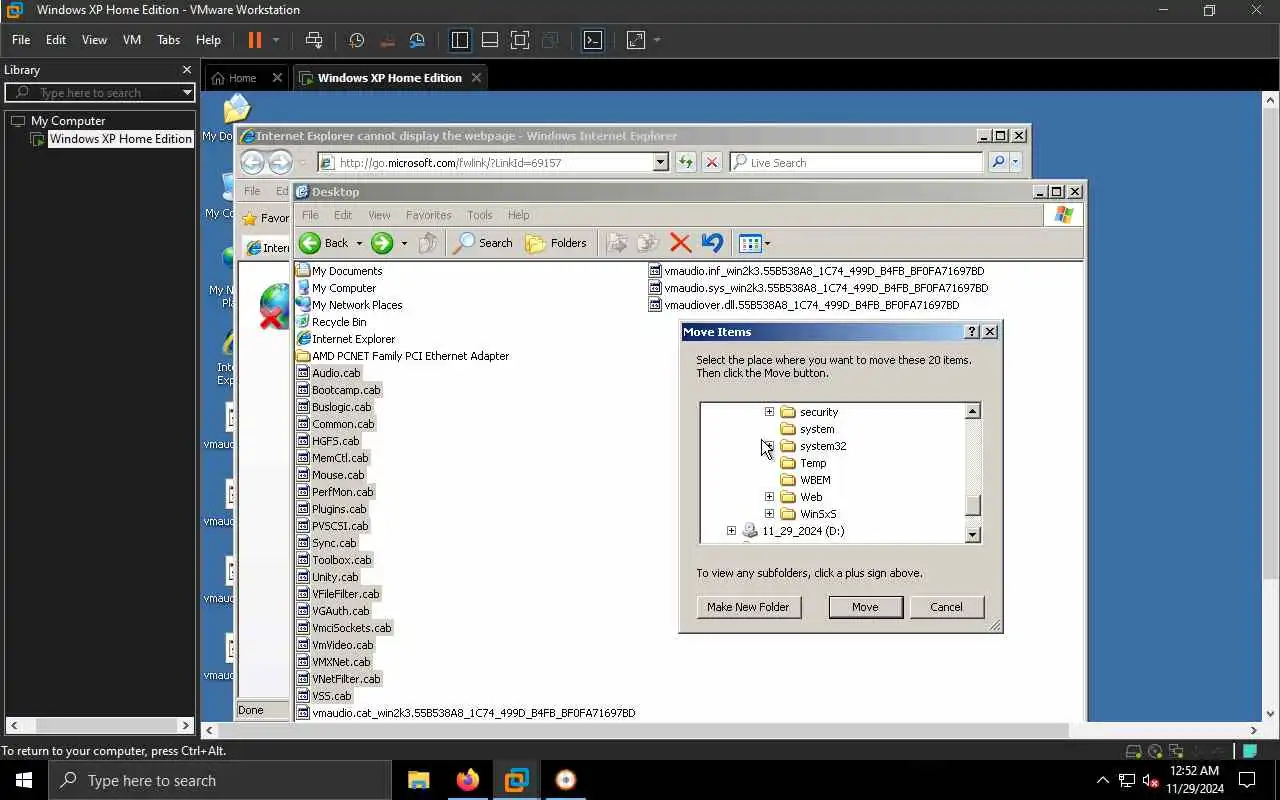Switch to the Home tab
Screen dimensions: 1280x800
tap(243, 78)
